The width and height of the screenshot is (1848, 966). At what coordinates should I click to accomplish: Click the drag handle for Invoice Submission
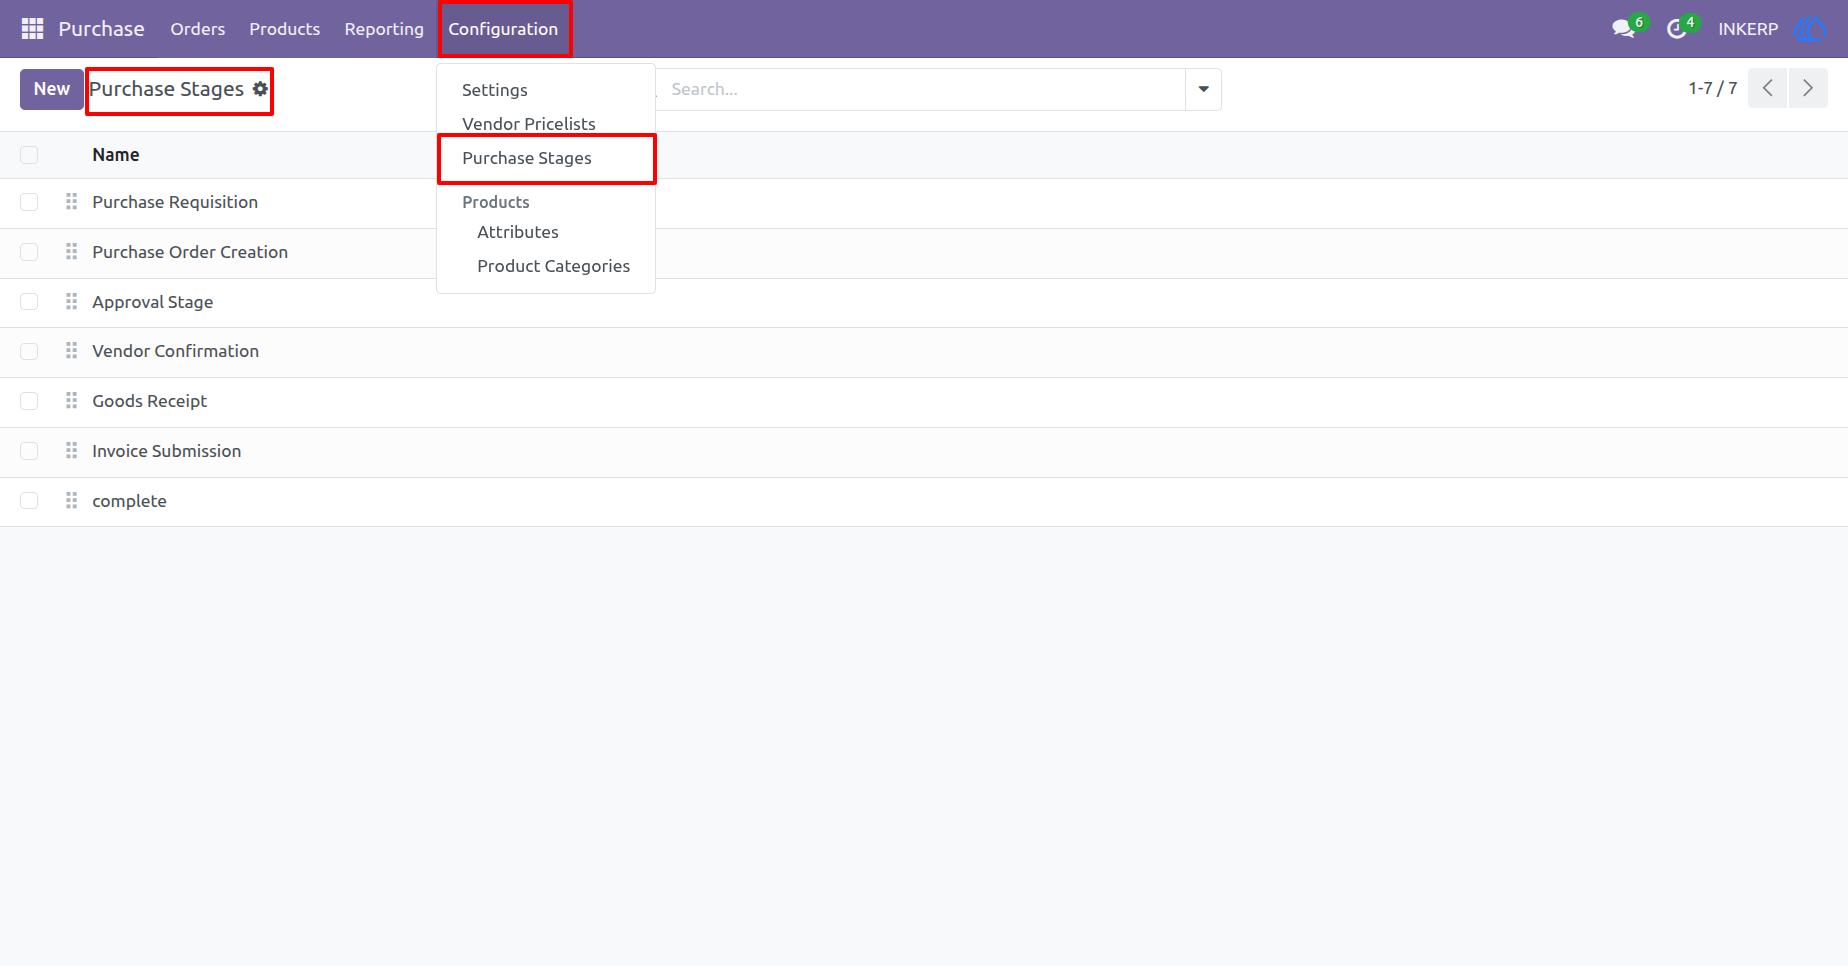click(71, 451)
